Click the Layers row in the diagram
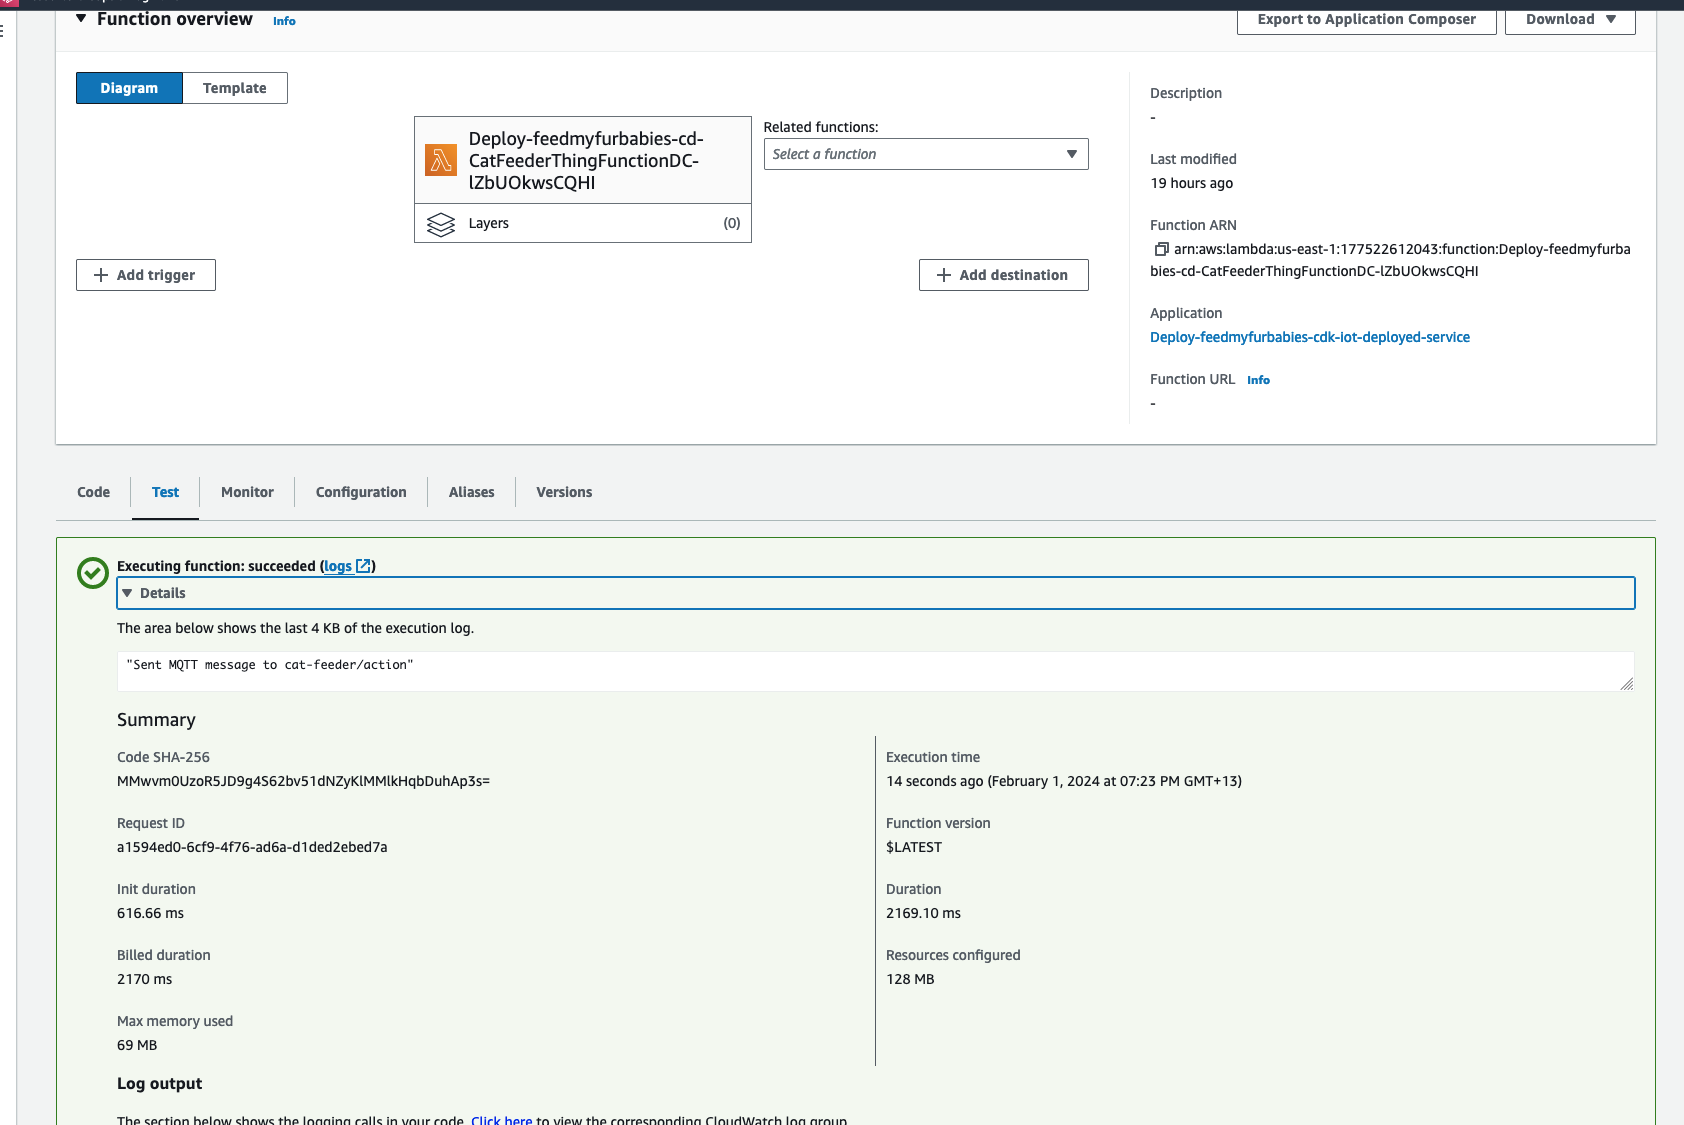This screenshot has width=1684, height=1125. pyautogui.click(x=583, y=223)
